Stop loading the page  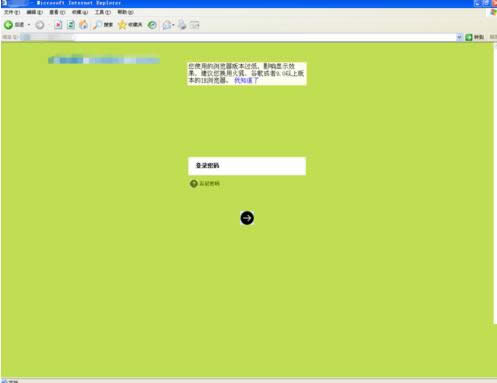point(58,25)
